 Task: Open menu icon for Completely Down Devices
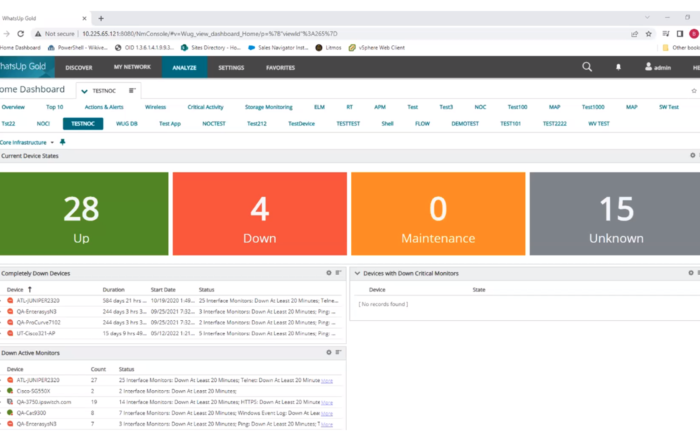pos(338,273)
